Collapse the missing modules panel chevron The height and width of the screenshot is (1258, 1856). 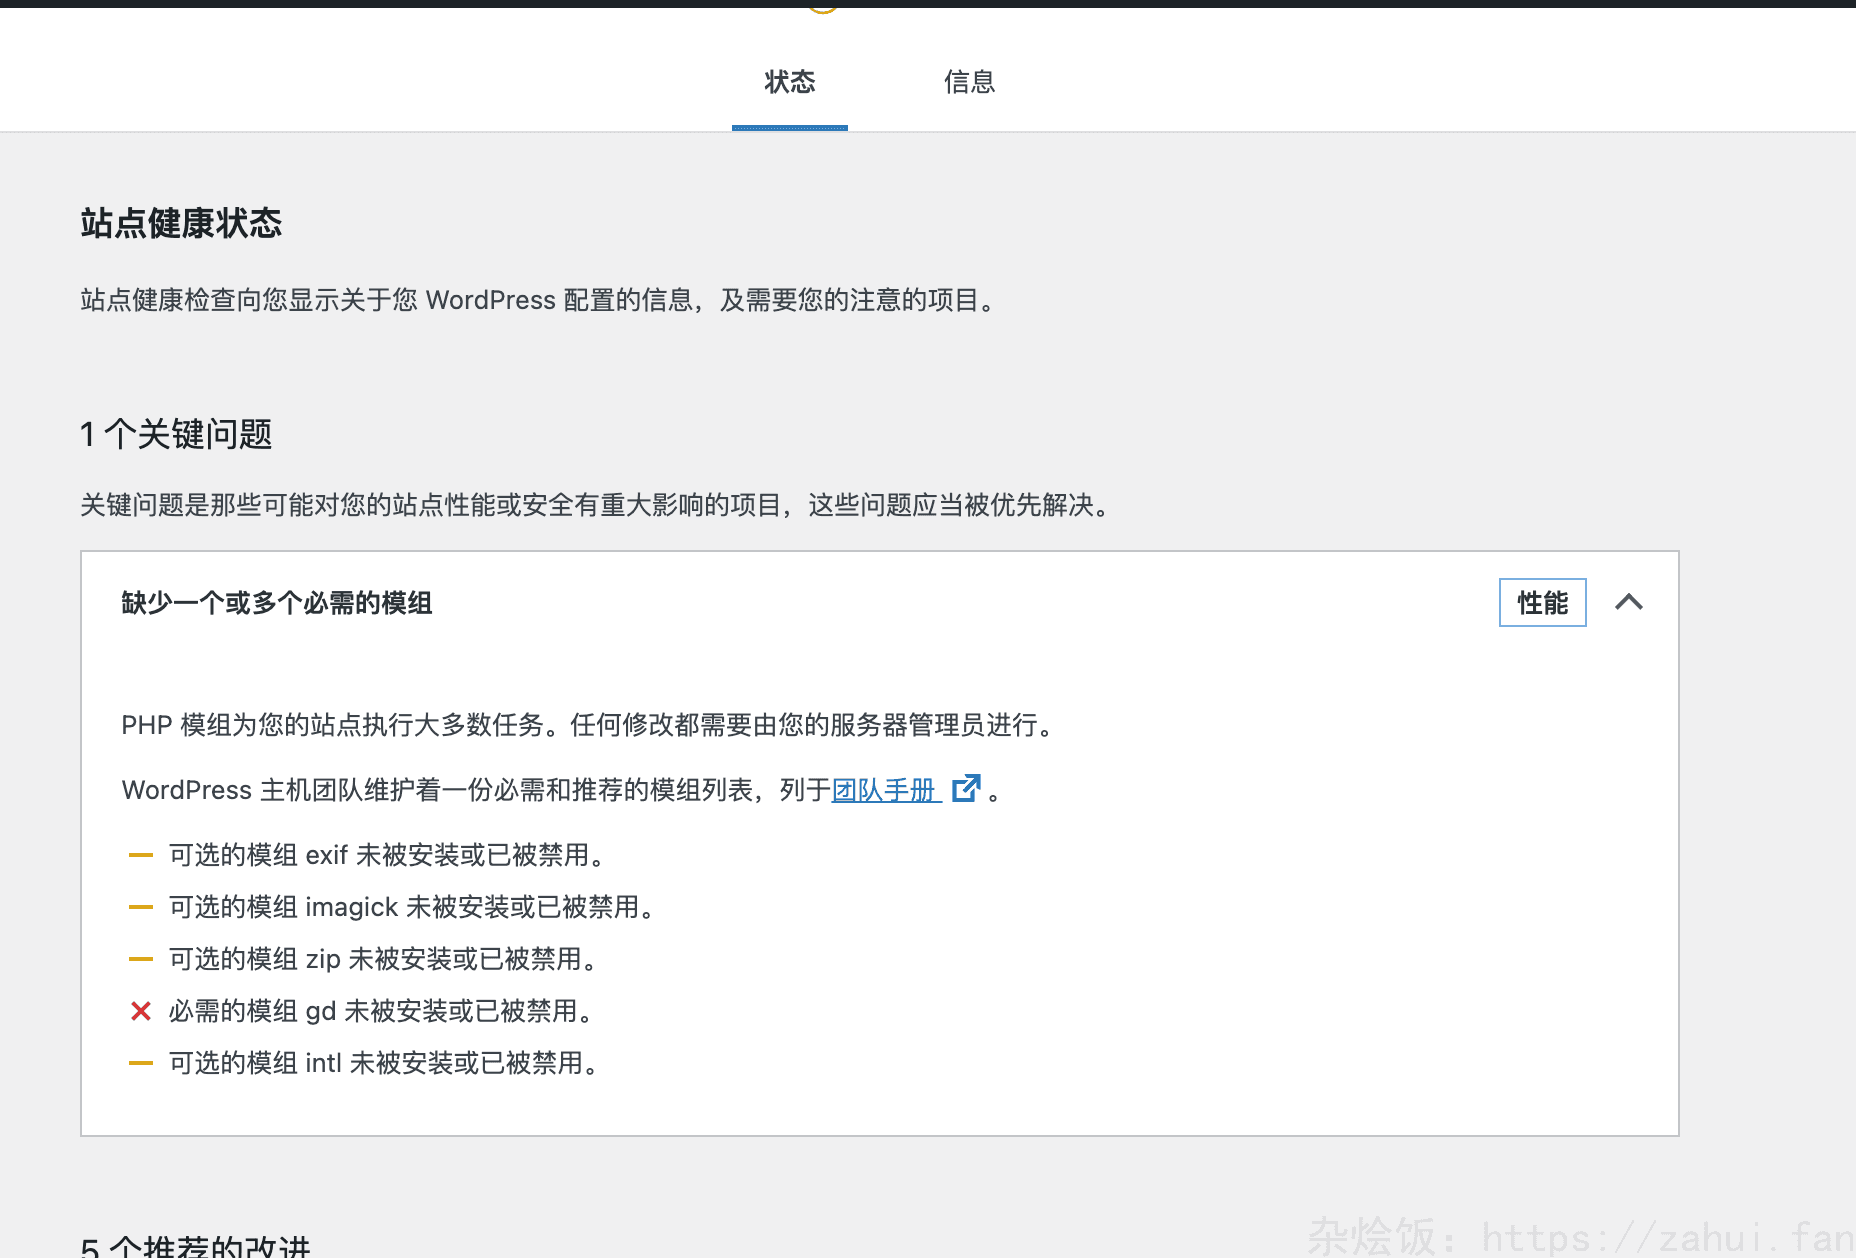pyautogui.click(x=1628, y=602)
